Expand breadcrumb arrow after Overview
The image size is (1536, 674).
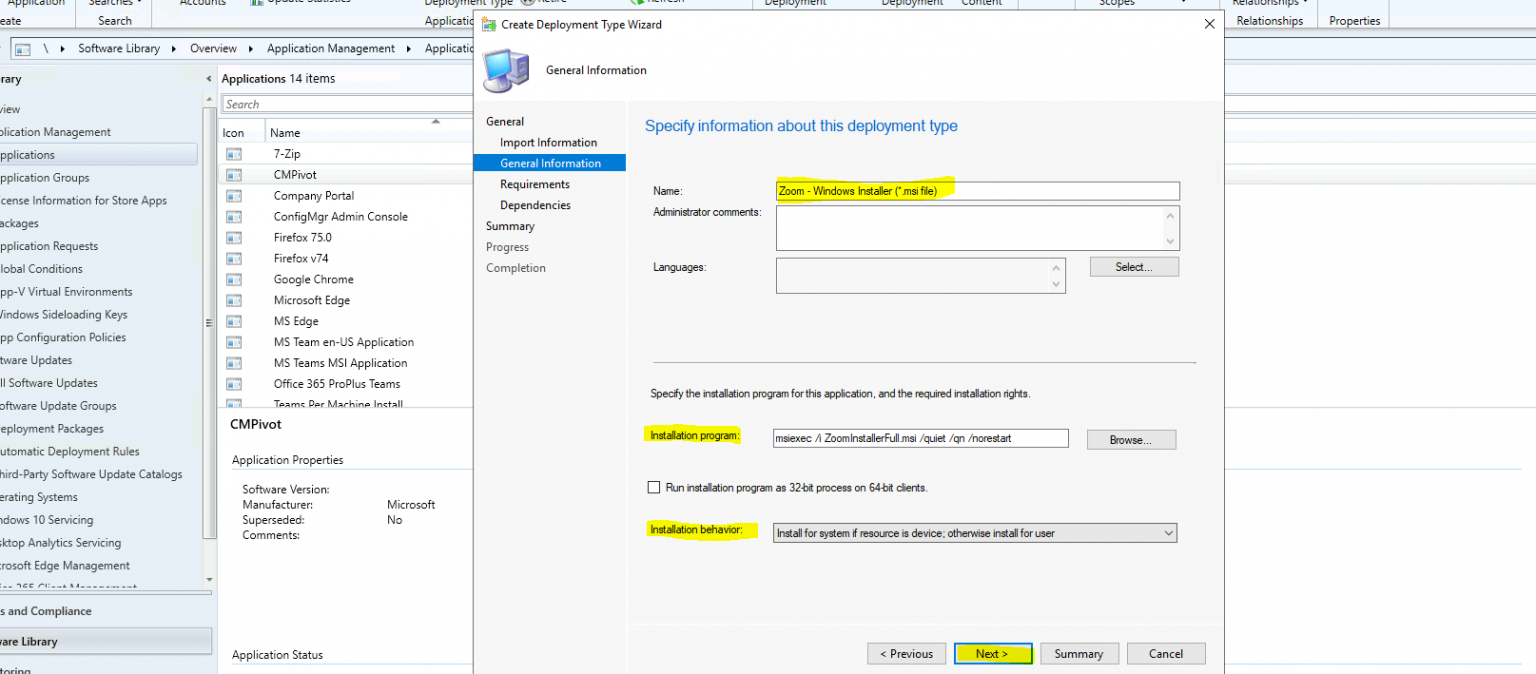[x=250, y=48]
